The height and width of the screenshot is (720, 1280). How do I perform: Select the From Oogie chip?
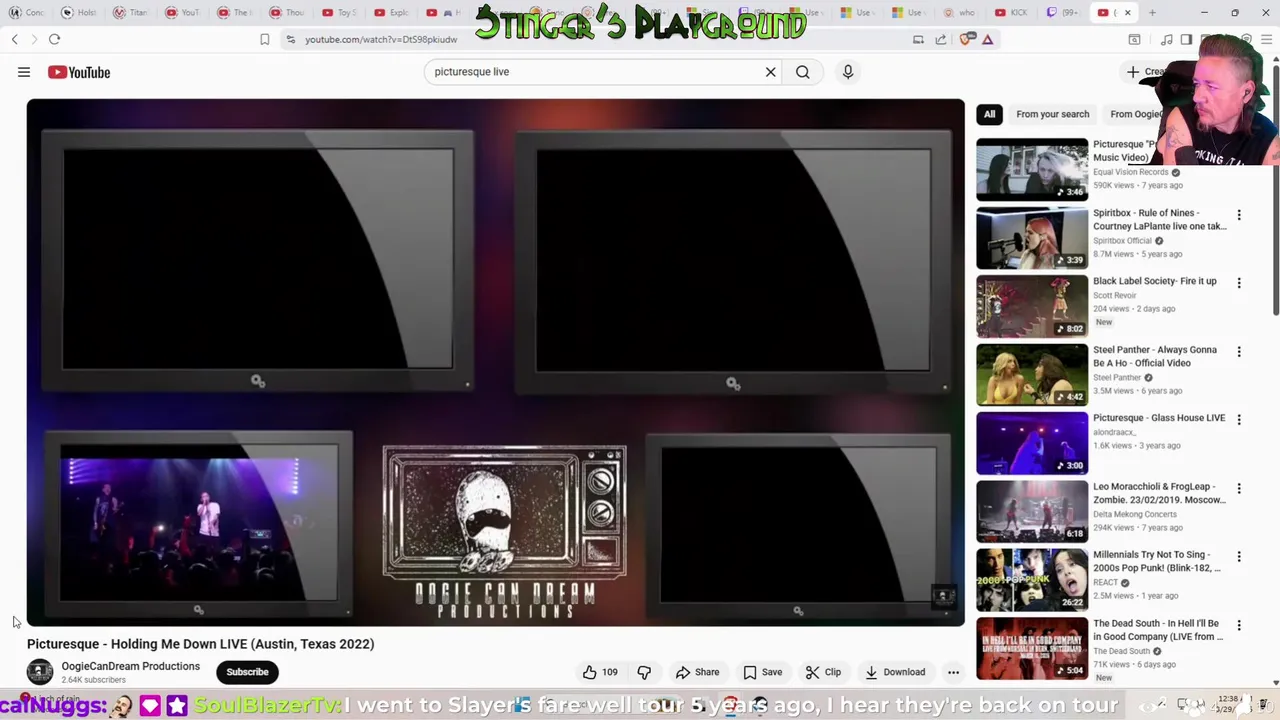pos(1135,114)
